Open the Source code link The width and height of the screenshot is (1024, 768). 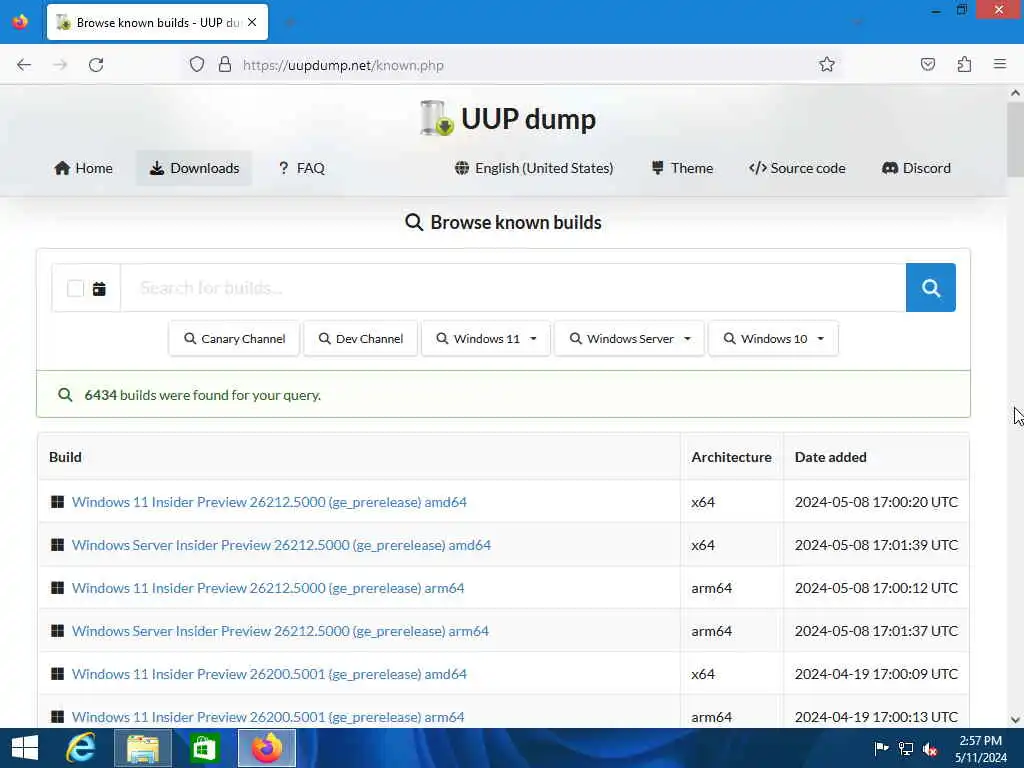pos(797,168)
